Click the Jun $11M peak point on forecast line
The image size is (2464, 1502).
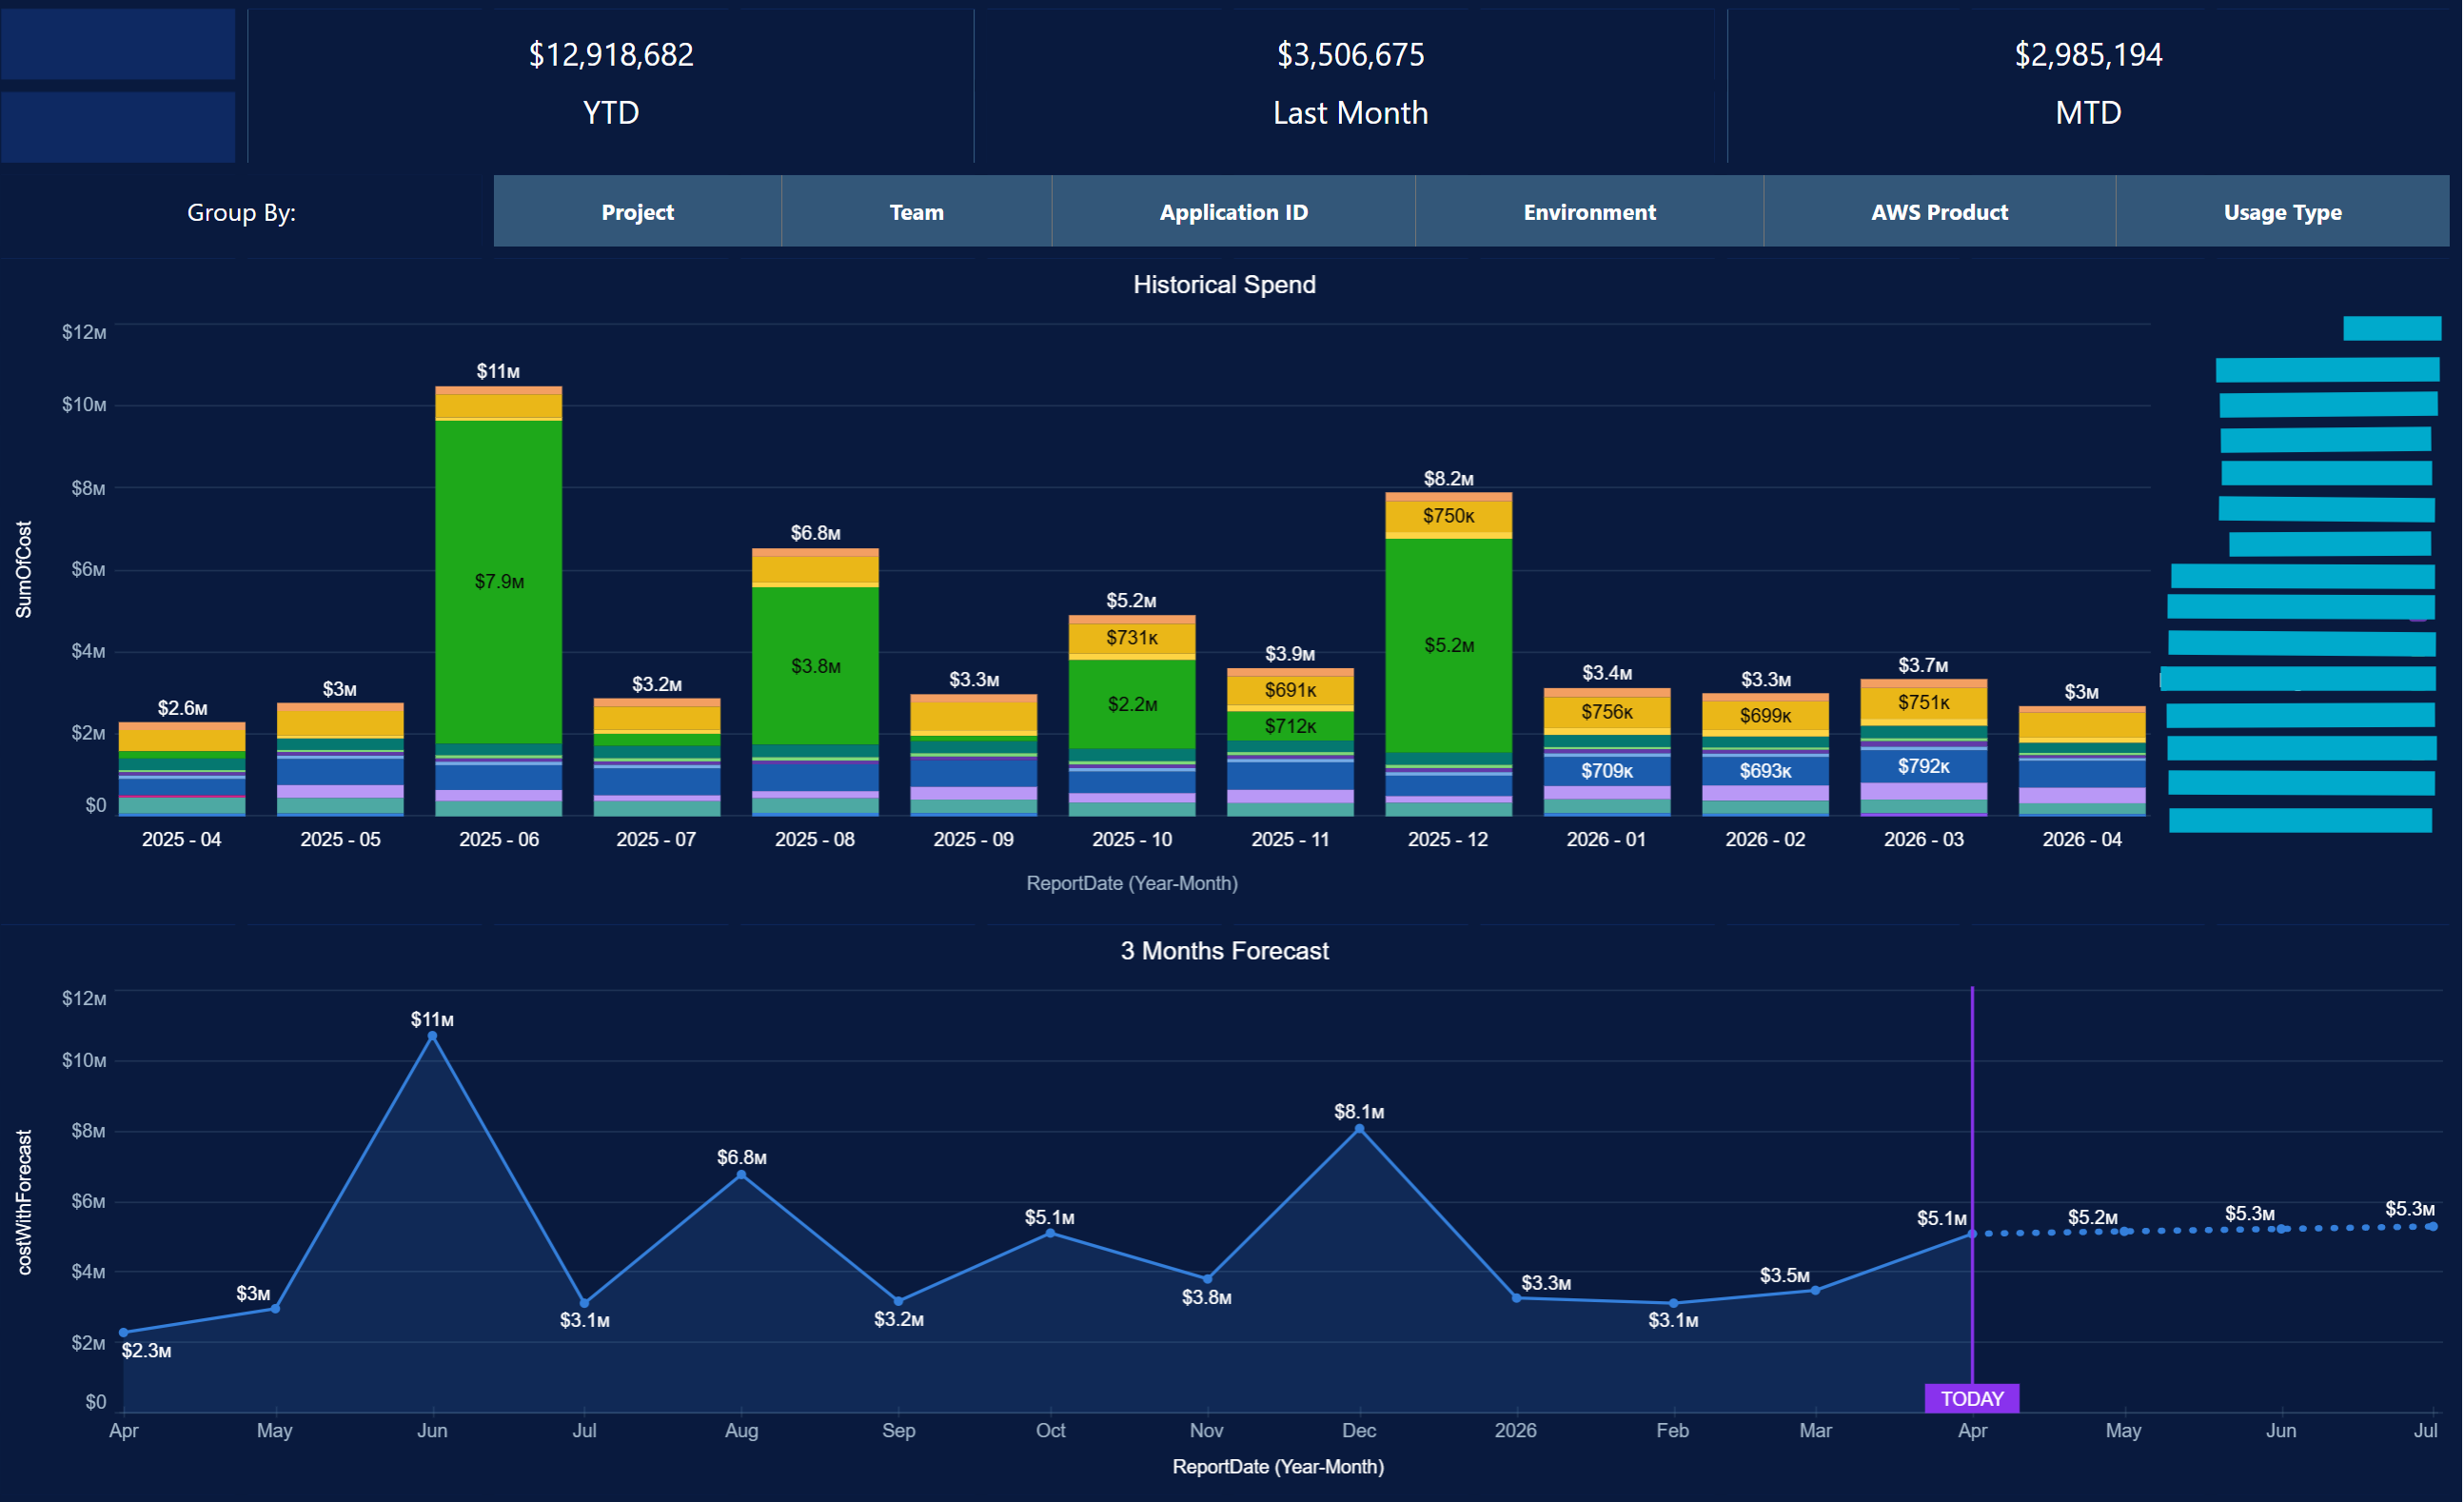tap(433, 1037)
